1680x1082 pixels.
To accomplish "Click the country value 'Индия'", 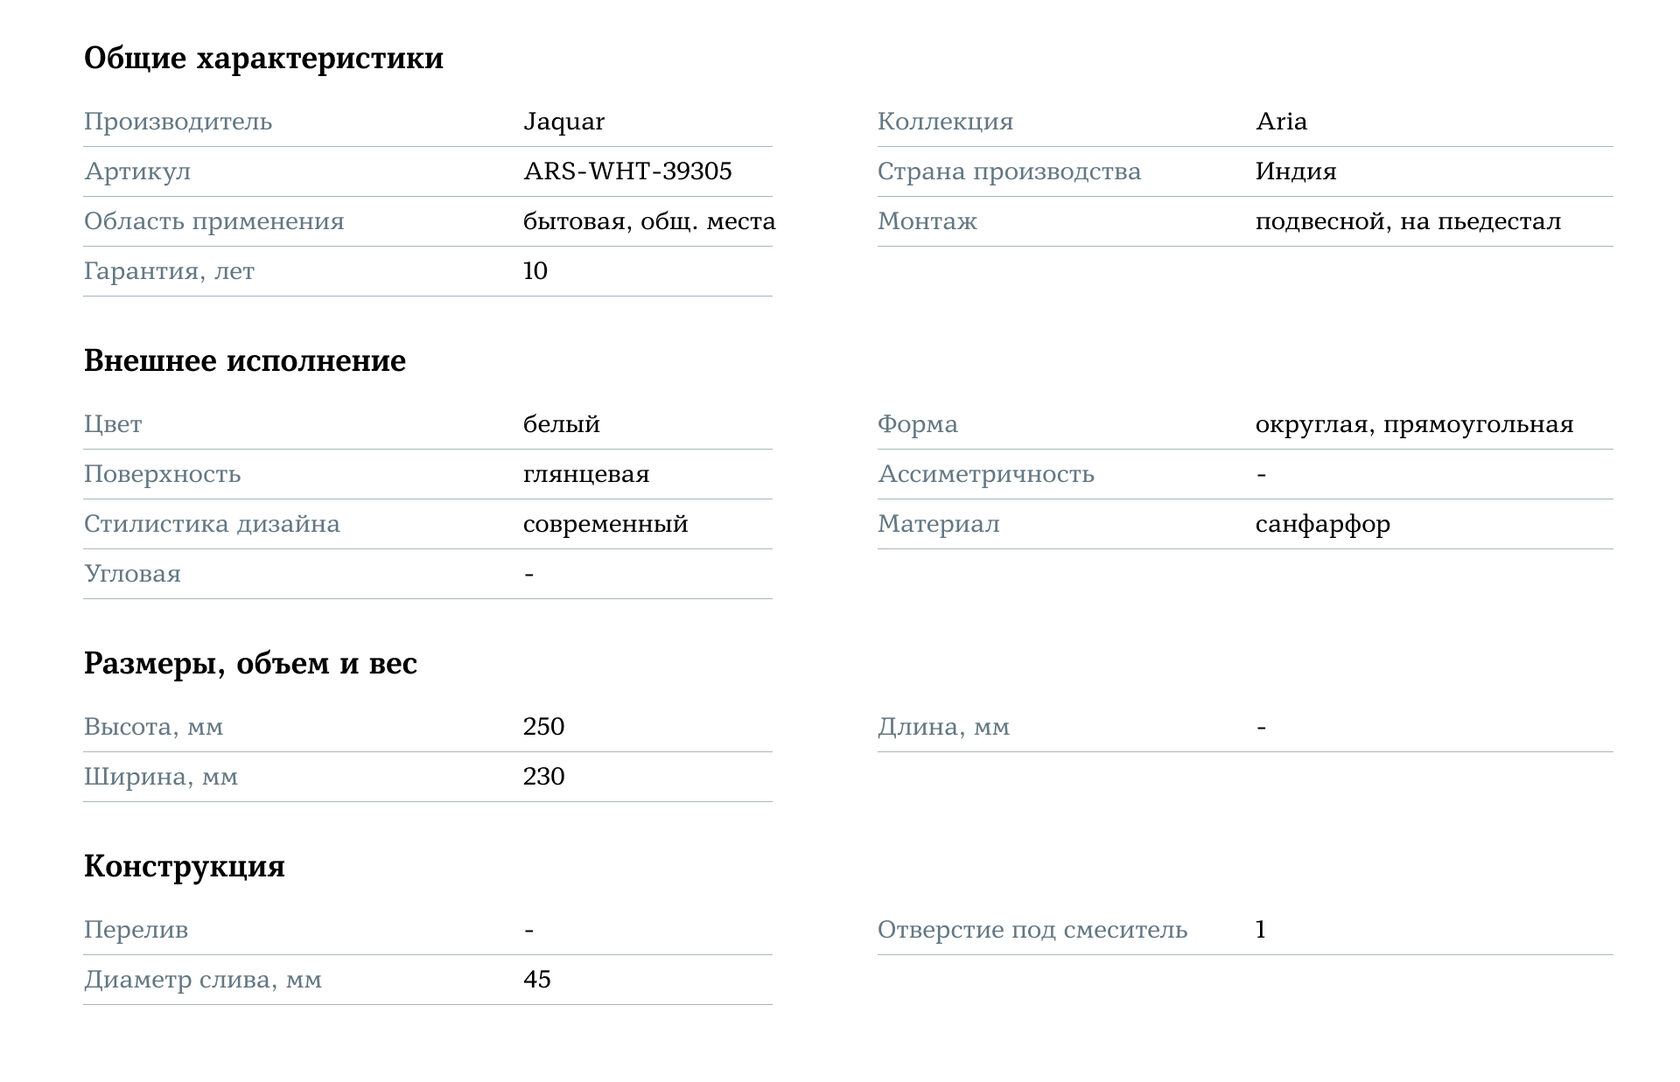I will click(x=1295, y=171).
